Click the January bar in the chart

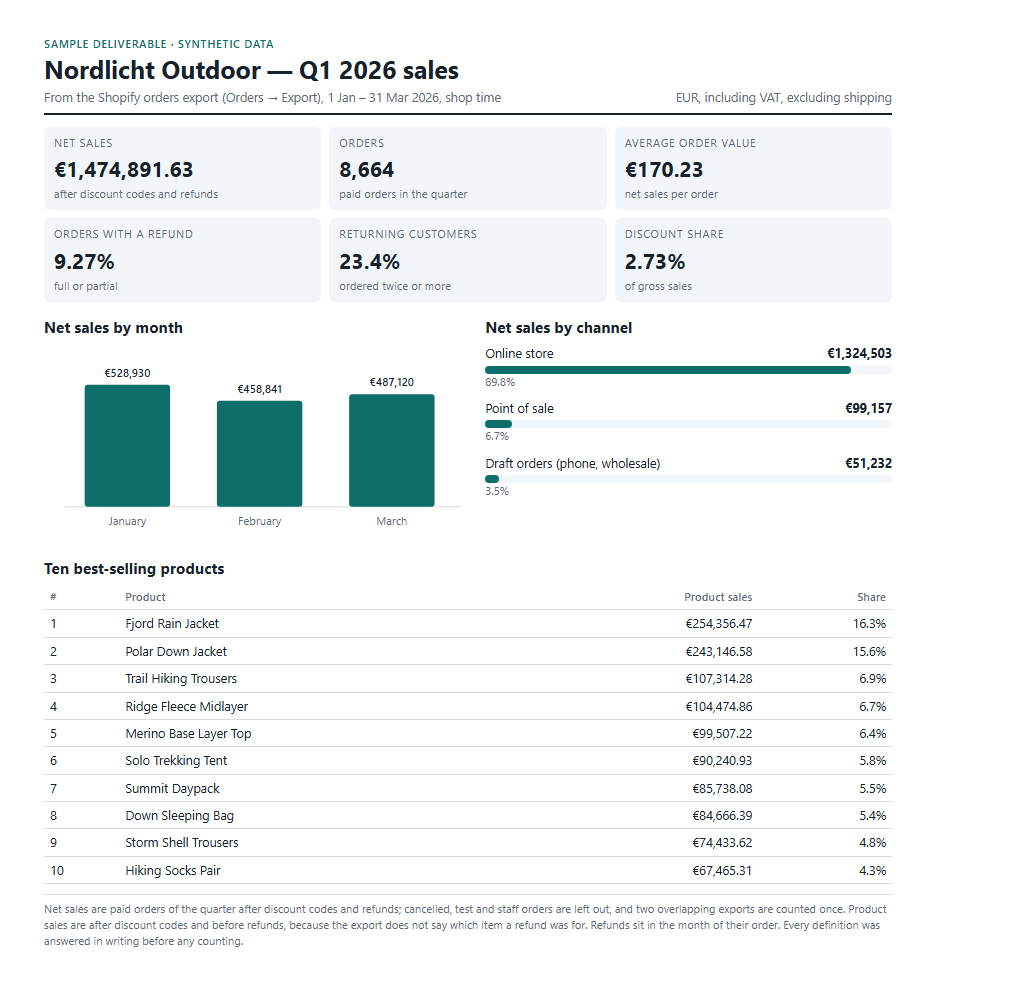point(127,445)
